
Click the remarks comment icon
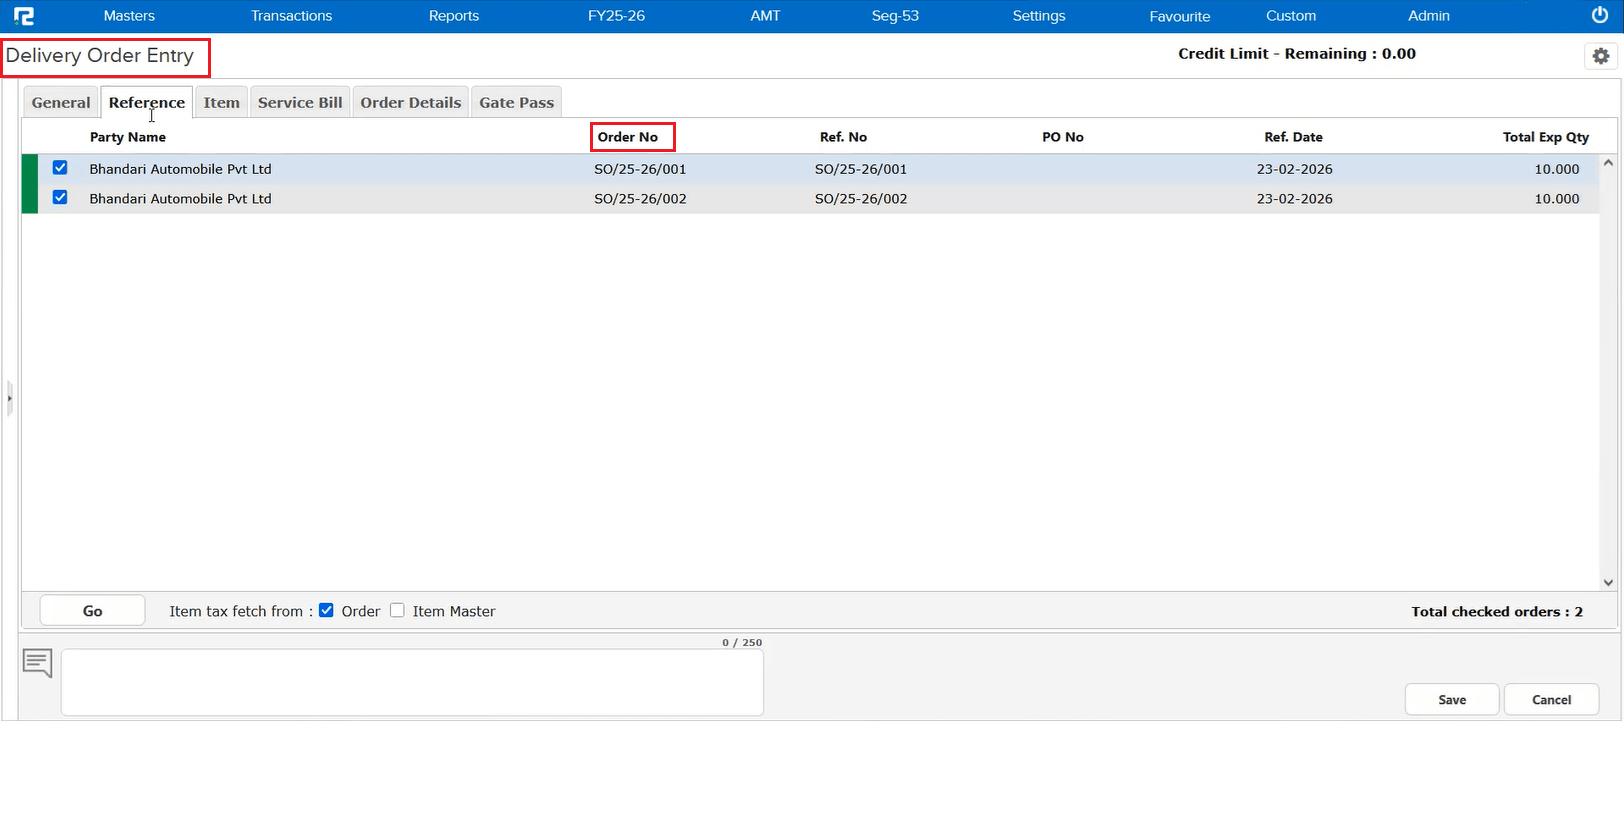pyautogui.click(x=38, y=663)
